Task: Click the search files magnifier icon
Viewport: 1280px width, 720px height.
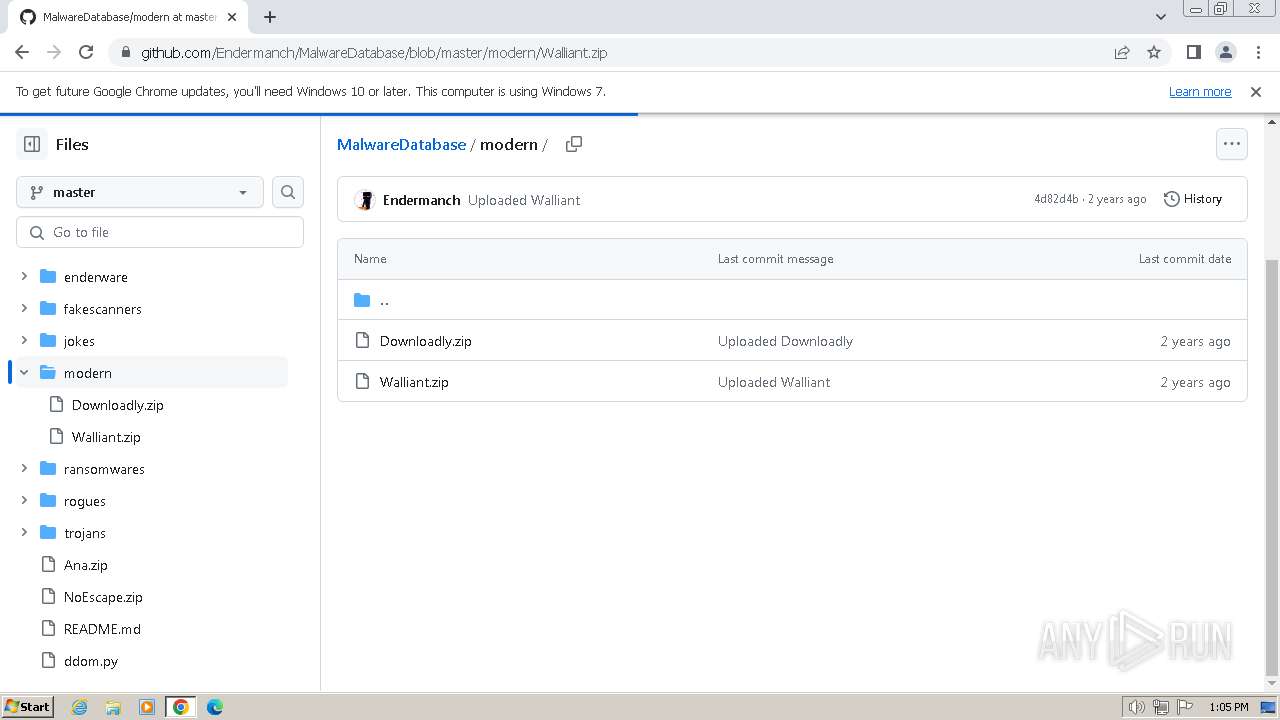Action: point(288,192)
